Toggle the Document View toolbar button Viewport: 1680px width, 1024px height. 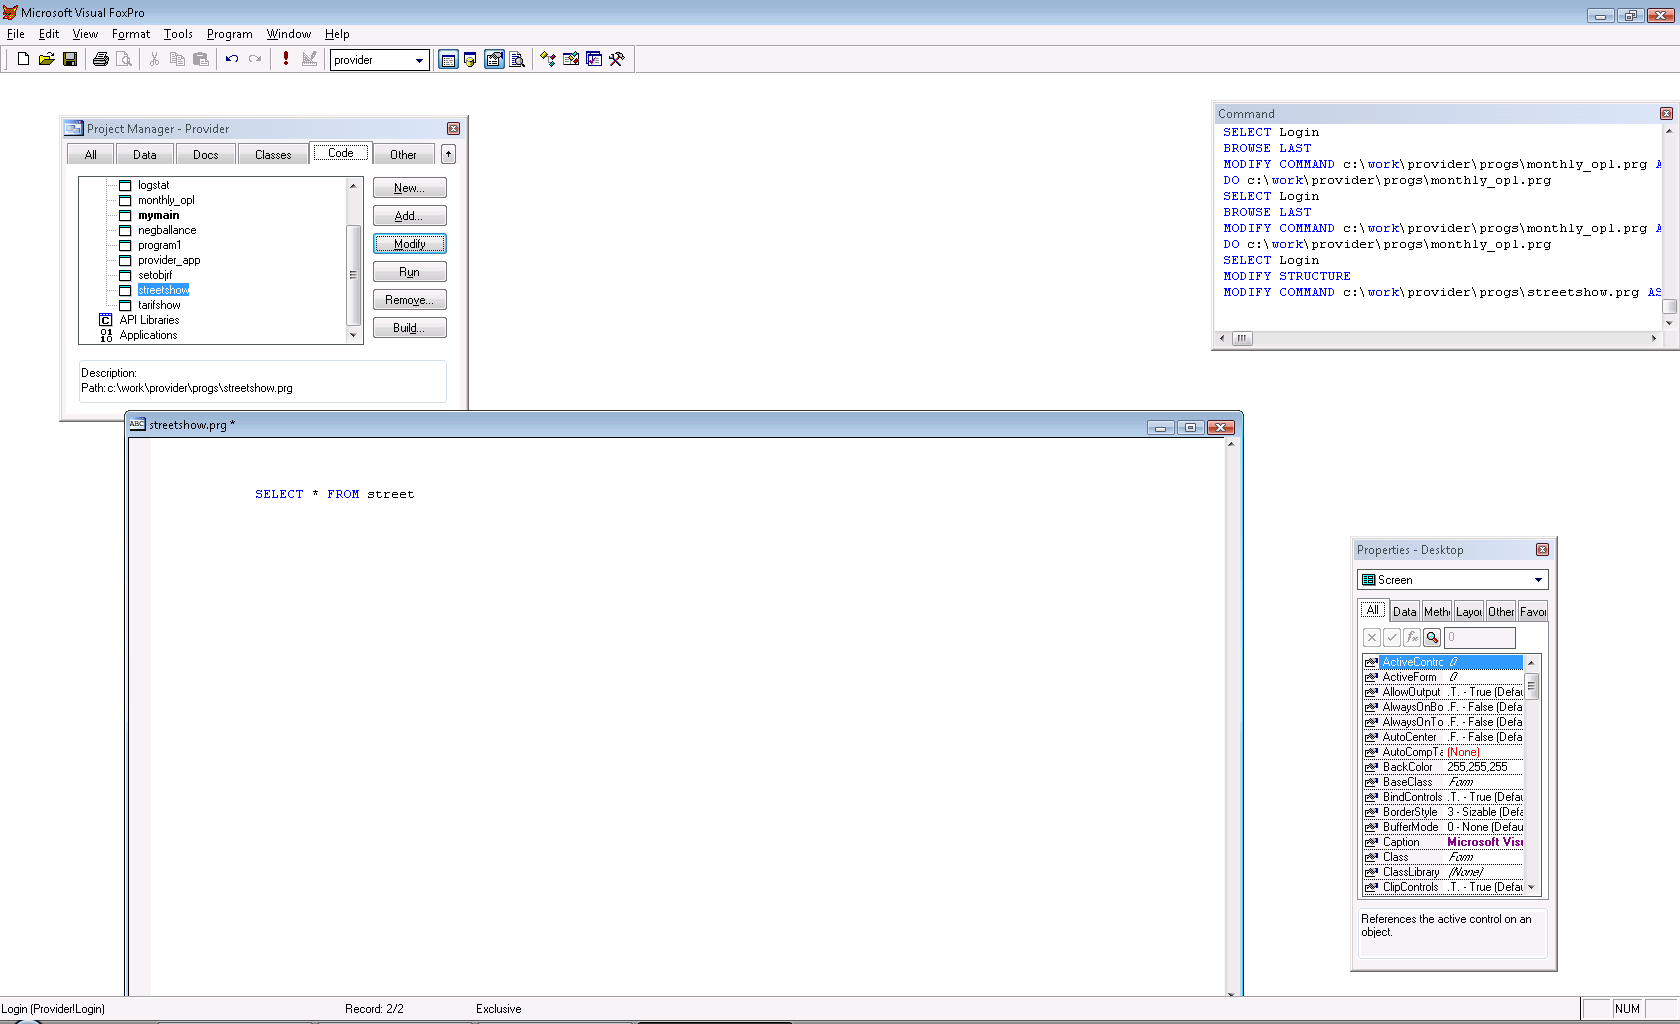[x=517, y=60]
